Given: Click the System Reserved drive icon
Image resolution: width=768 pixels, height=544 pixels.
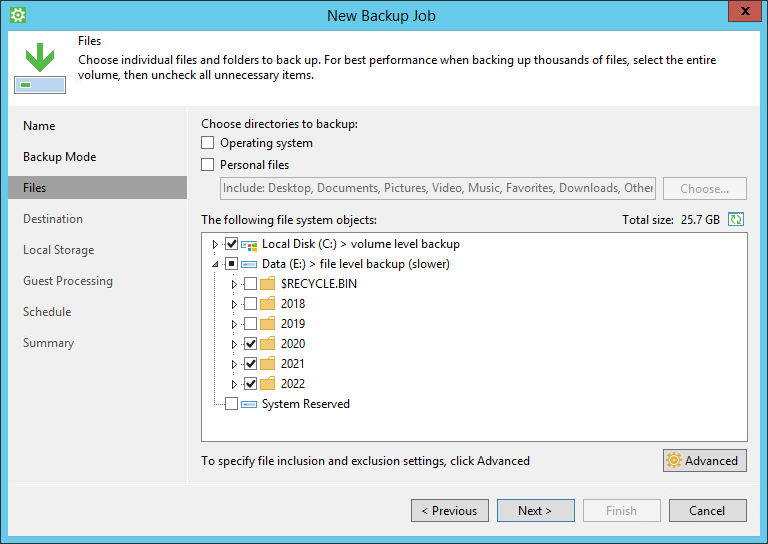Looking at the screenshot, I should pyautogui.click(x=249, y=404).
